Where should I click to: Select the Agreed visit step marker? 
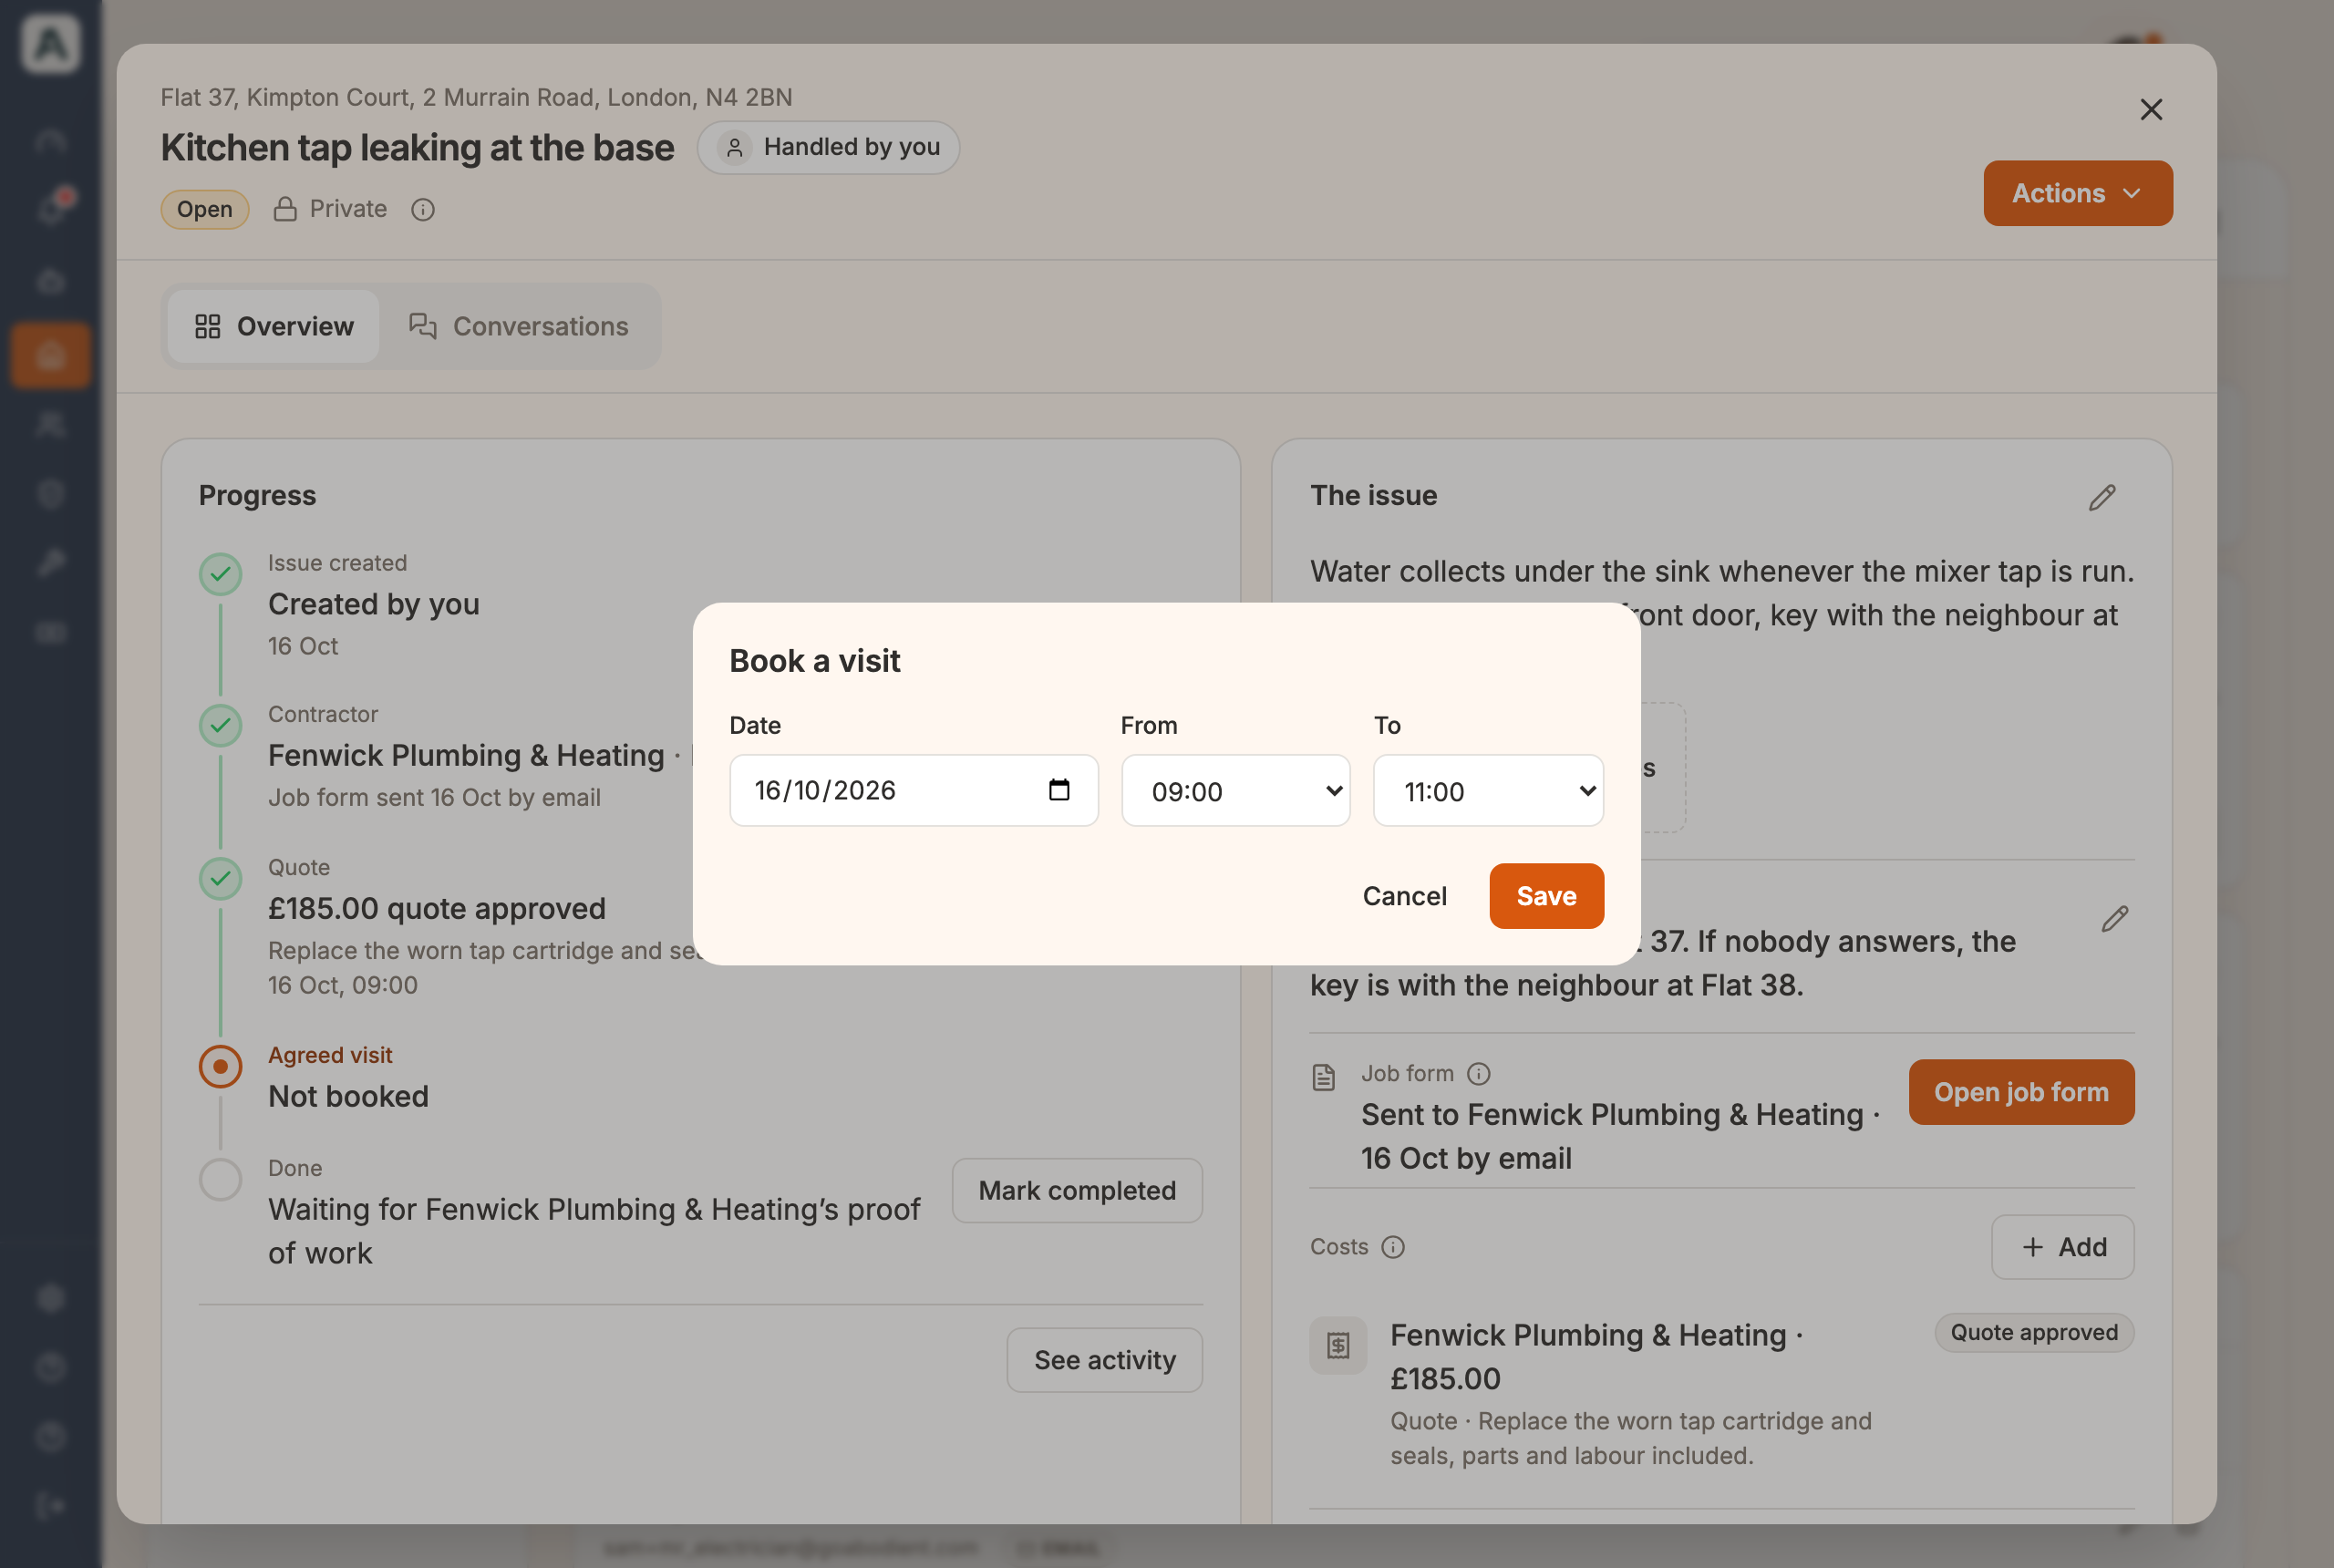220,1066
